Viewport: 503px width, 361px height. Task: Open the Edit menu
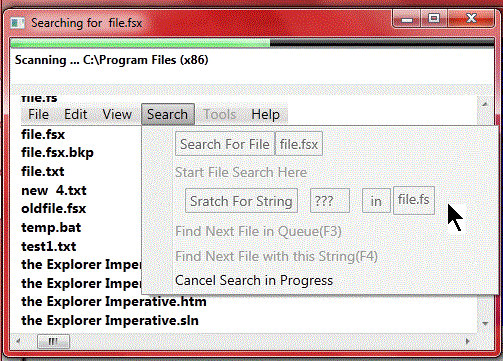pyautogui.click(x=76, y=115)
